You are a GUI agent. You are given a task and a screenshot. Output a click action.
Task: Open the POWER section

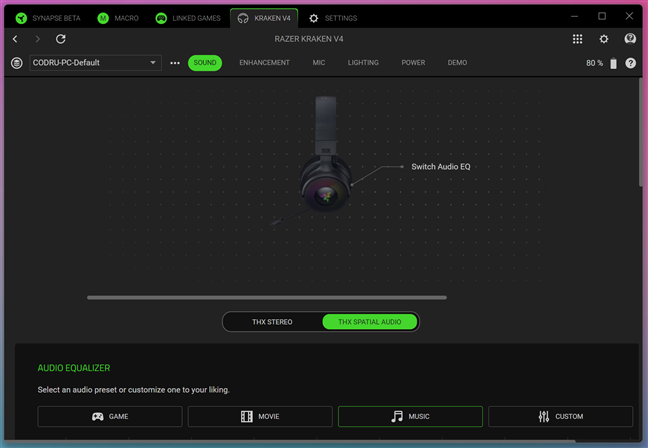(413, 63)
